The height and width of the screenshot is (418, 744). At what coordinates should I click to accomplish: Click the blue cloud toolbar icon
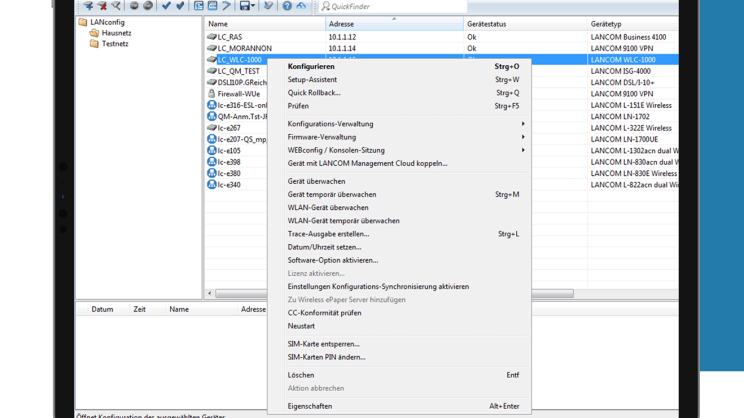click(x=301, y=6)
